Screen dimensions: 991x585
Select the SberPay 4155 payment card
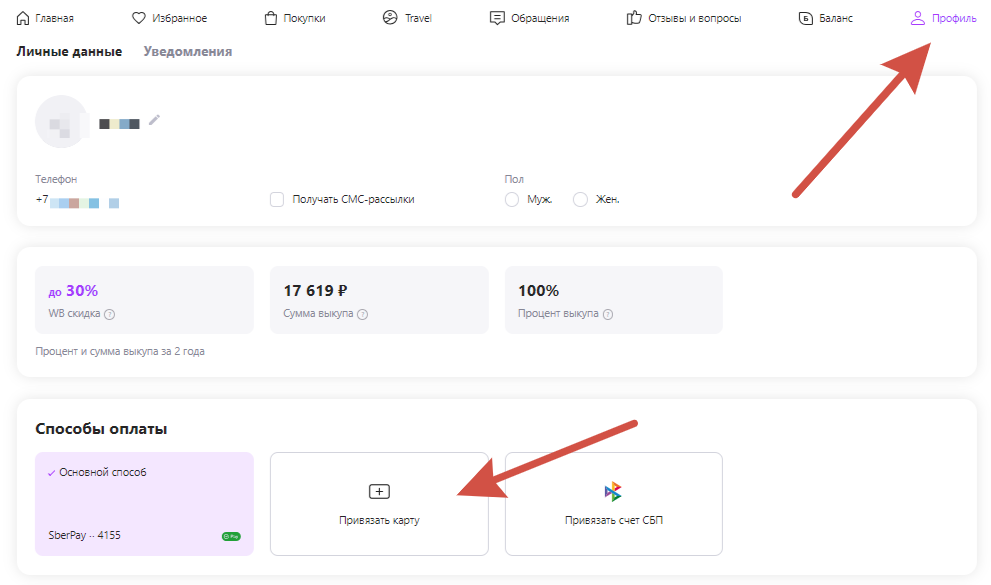144,503
